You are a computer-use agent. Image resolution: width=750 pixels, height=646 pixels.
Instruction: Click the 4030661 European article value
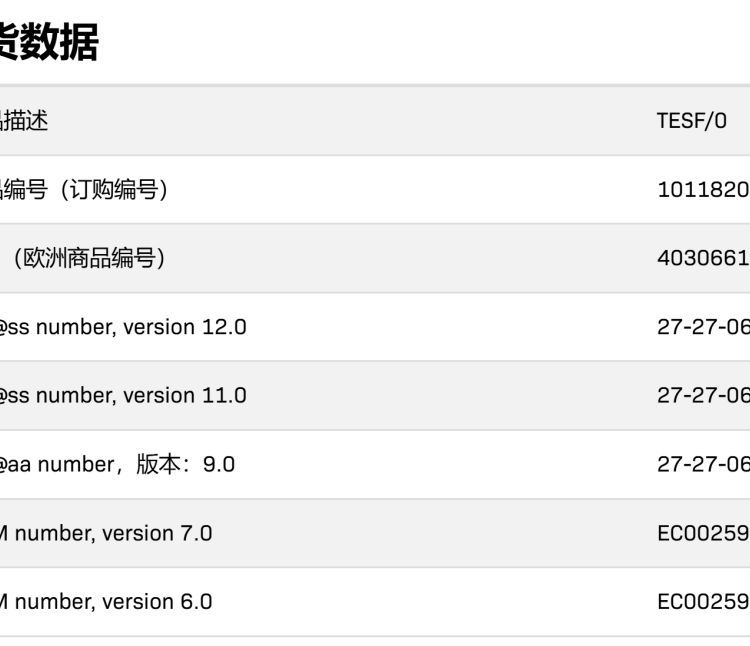coord(703,258)
